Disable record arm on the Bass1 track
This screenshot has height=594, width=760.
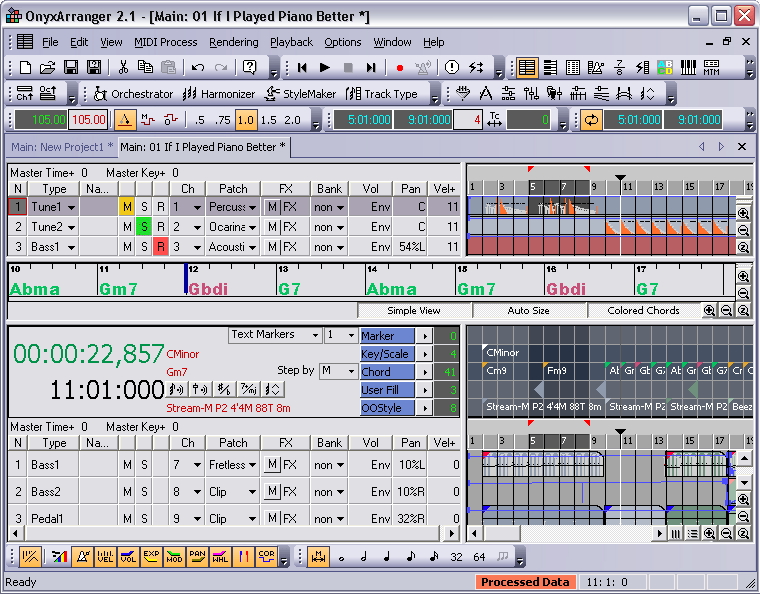pyautogui.click(x=160, y=247)
